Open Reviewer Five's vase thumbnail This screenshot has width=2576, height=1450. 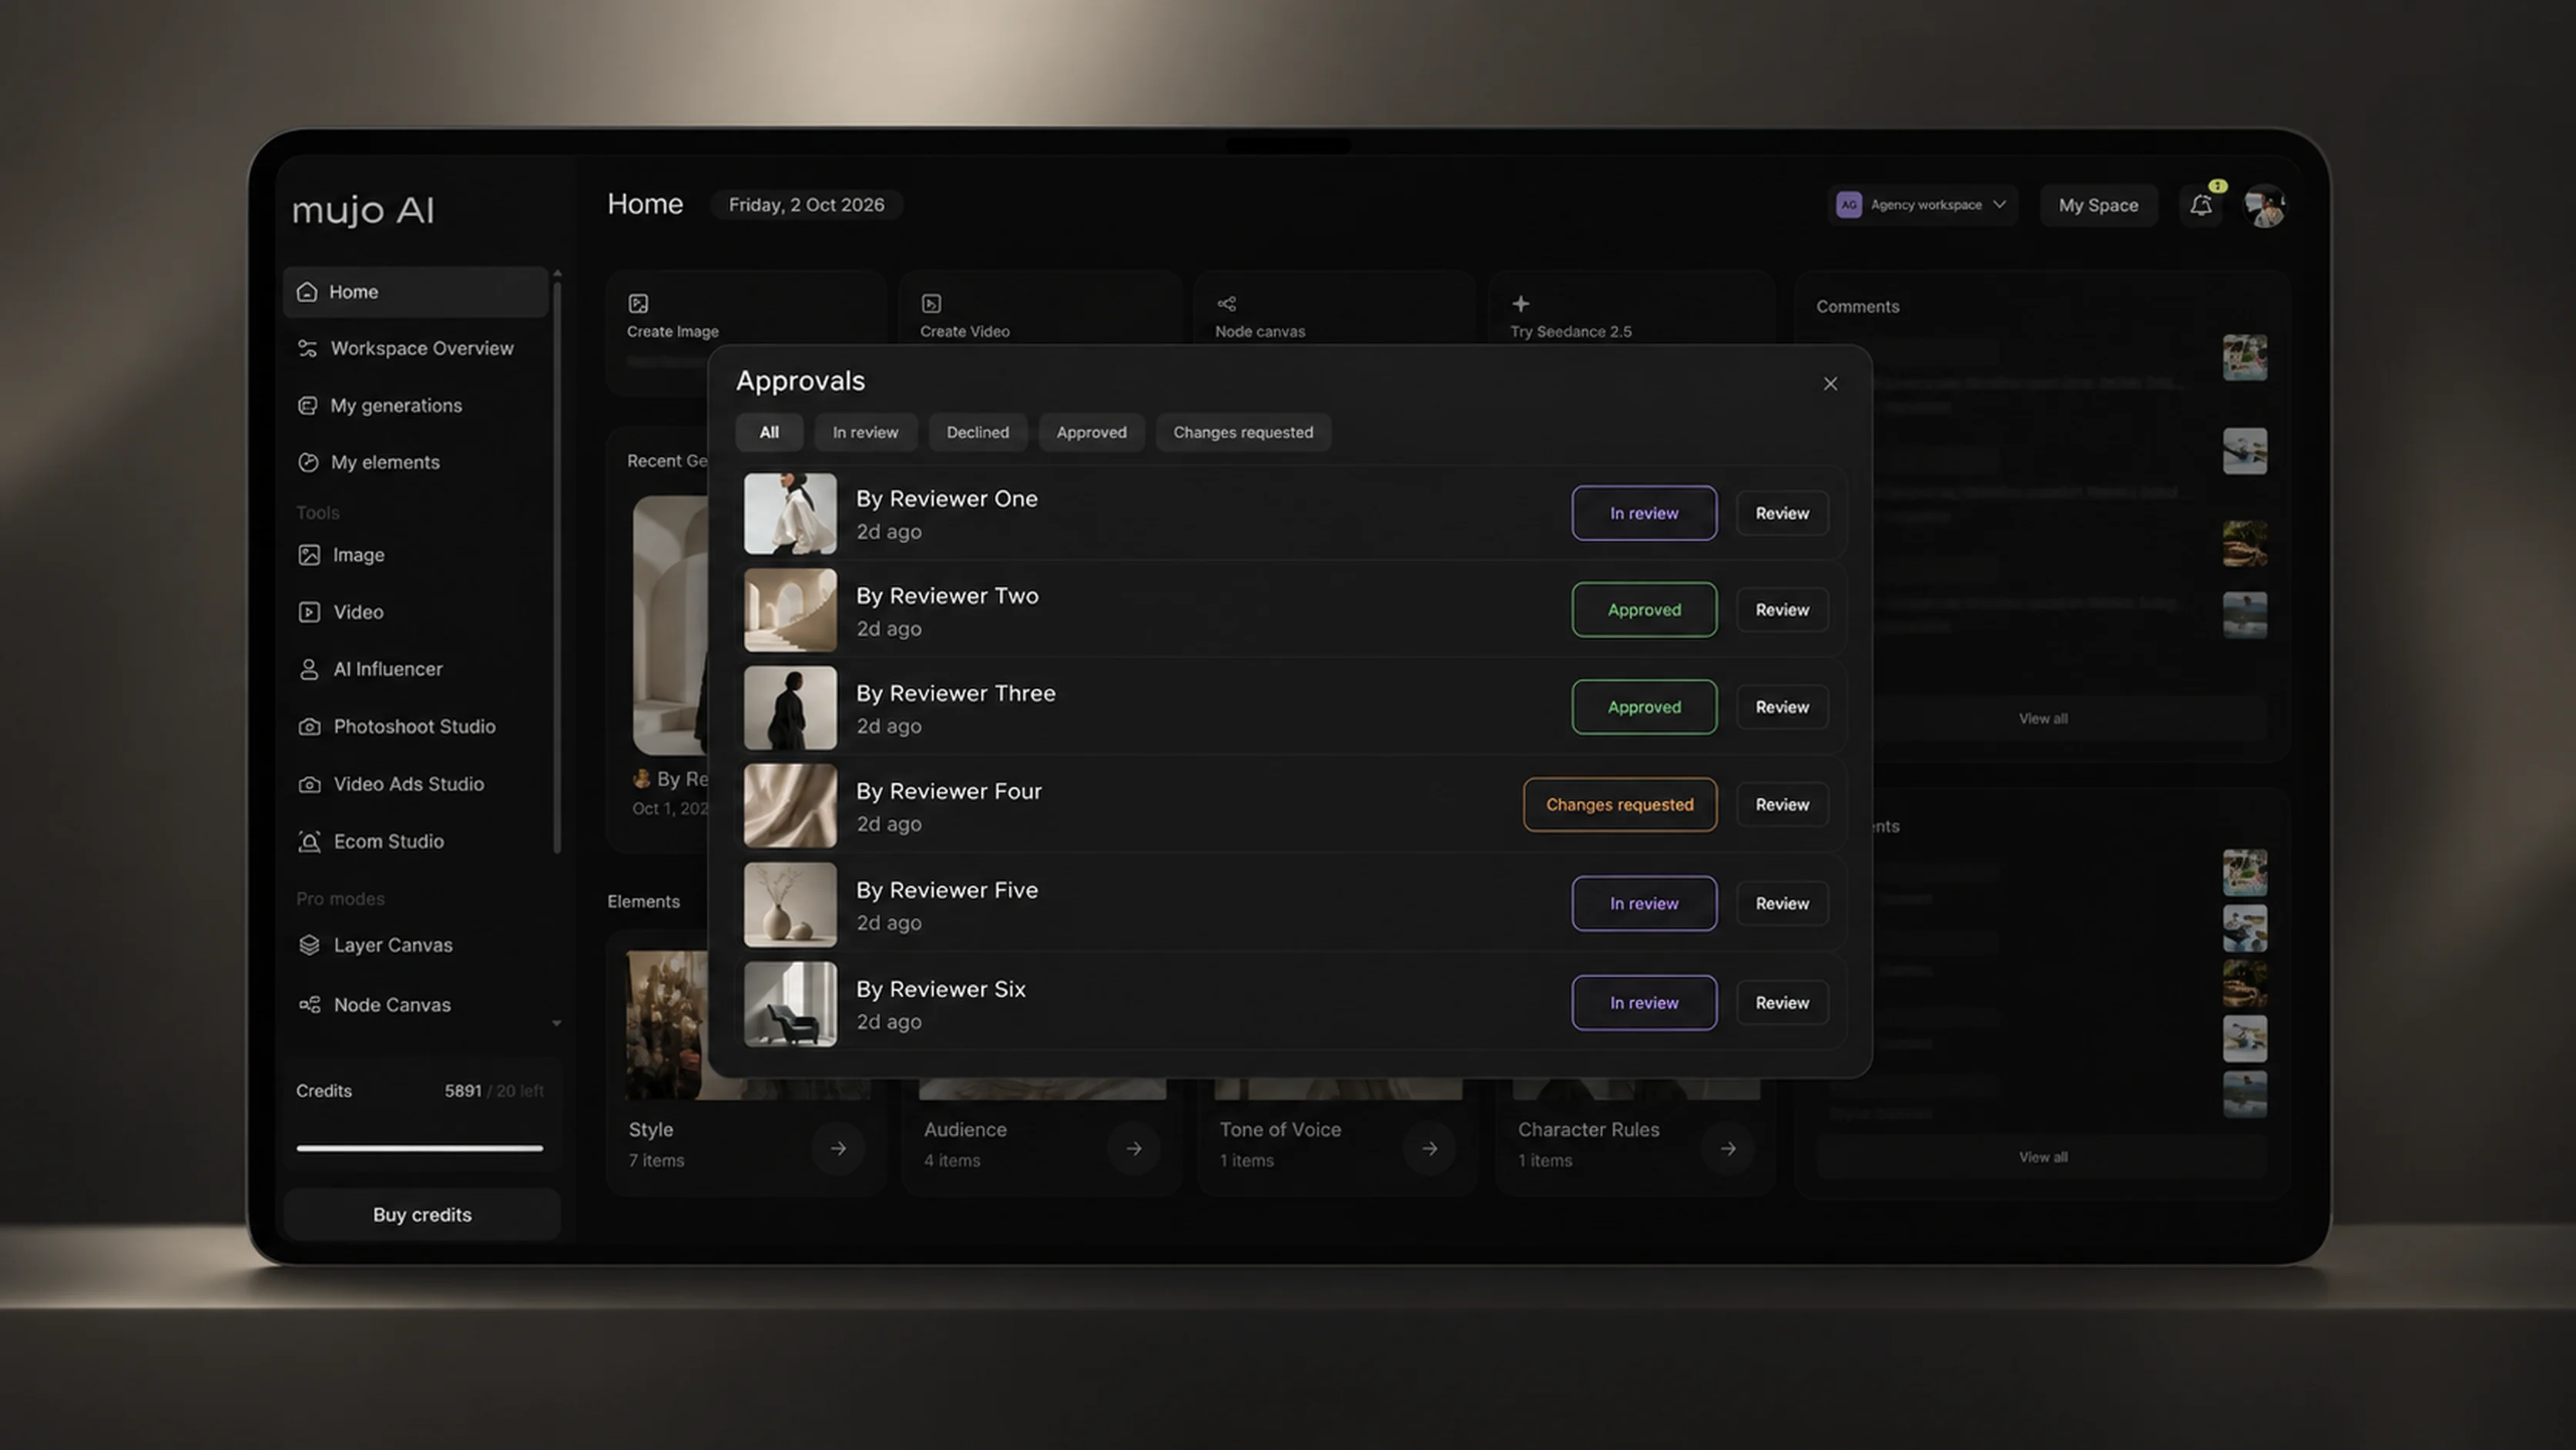point(790,904)
